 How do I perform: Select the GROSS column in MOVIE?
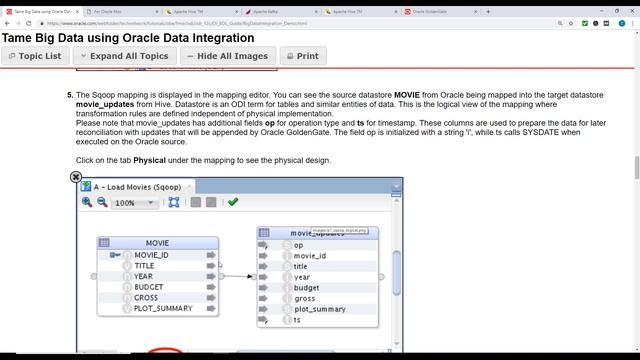(x=146, y=298)
